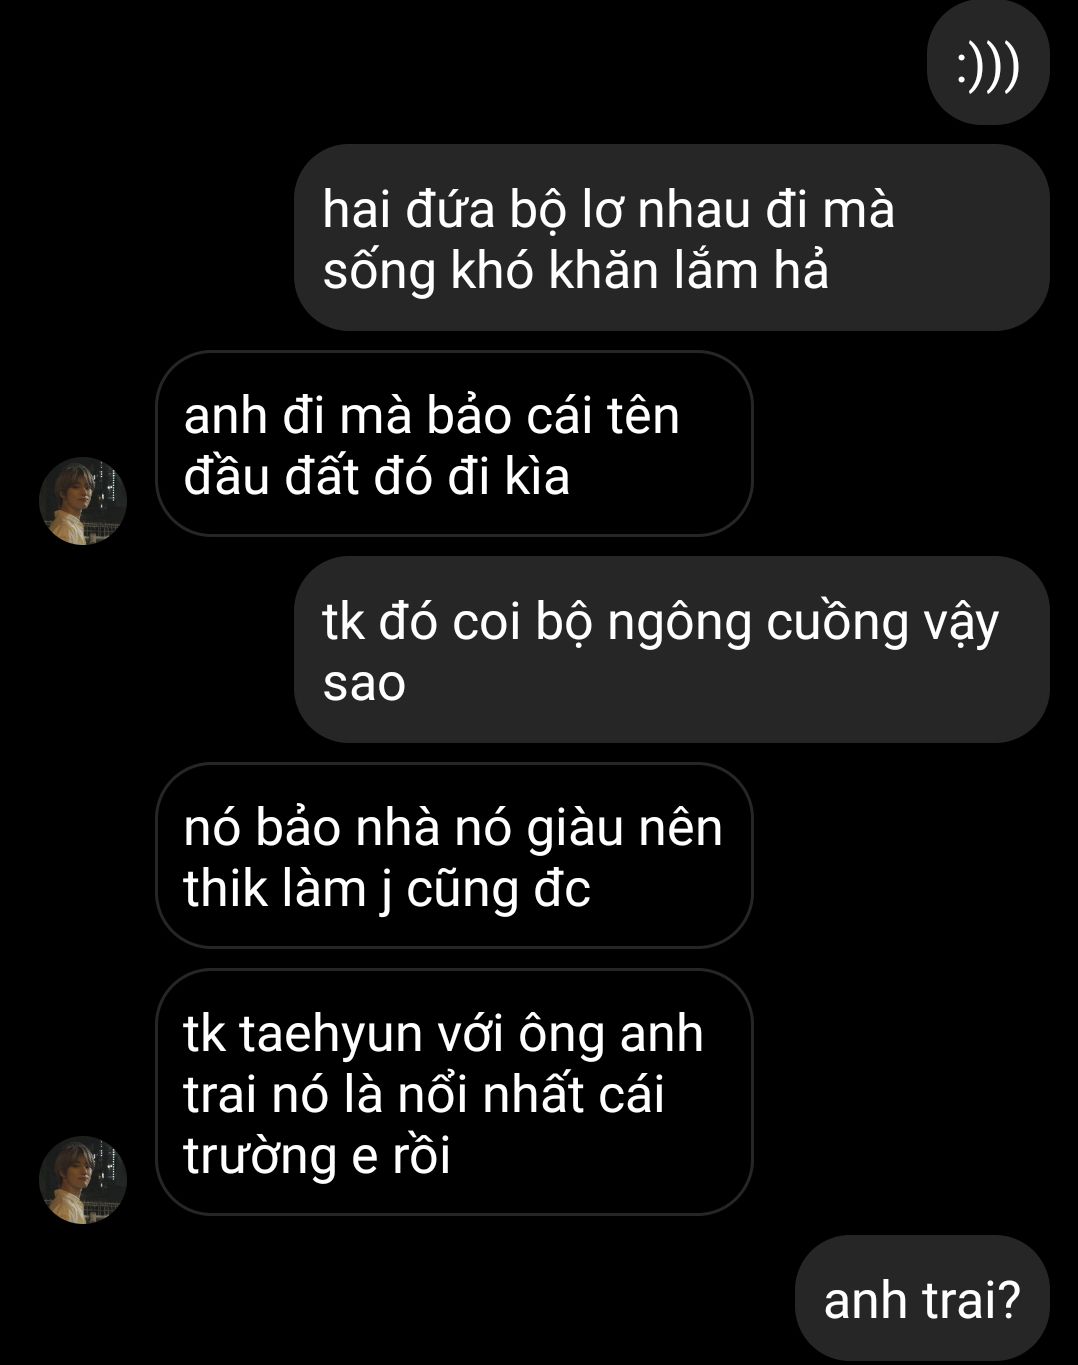Open sender avatar beside "trường e rồi" message

pos(83,1180)
